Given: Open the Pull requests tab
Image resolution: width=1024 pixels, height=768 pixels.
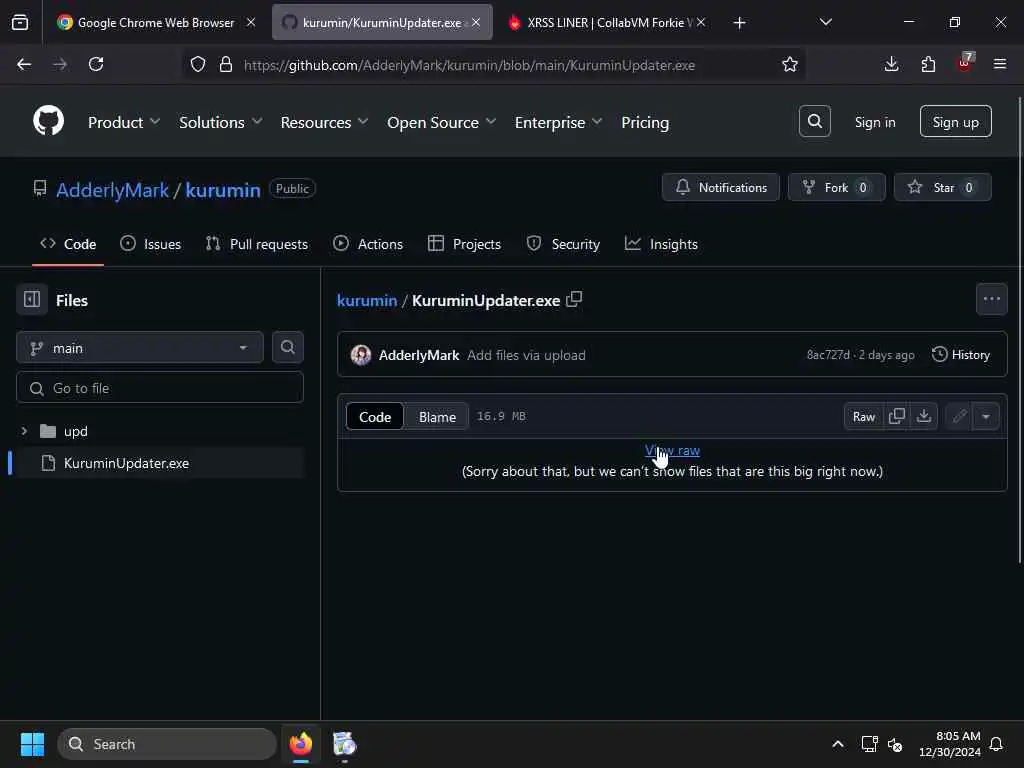Looking at the screenshot, I should 257,244.
